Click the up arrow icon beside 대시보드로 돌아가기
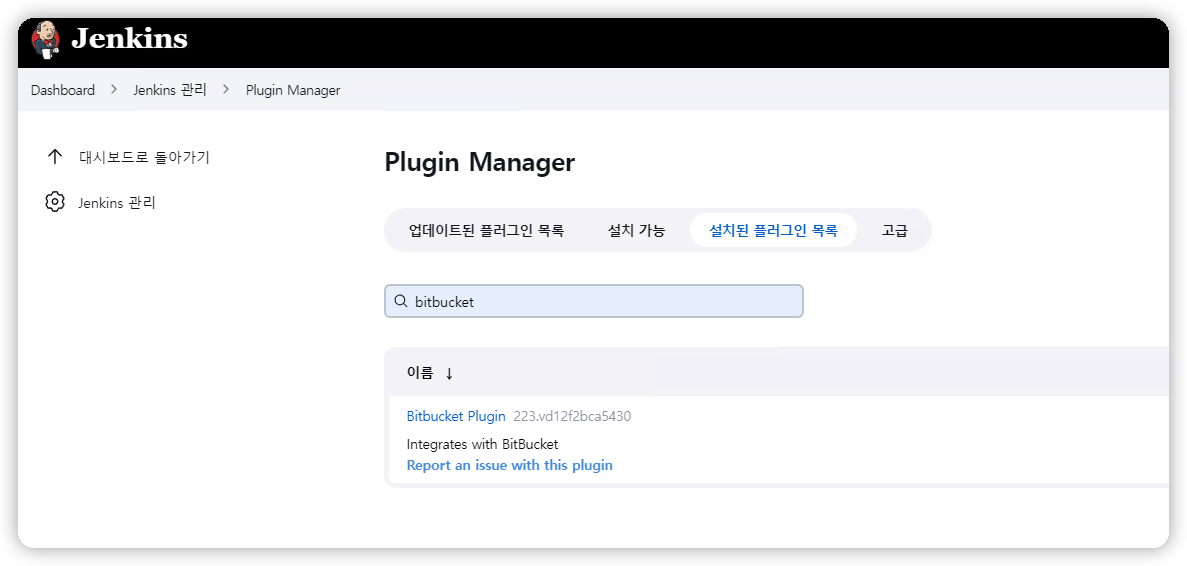Image resolution: width=1187 pixels, height=566 pixels. pos(55,157)
